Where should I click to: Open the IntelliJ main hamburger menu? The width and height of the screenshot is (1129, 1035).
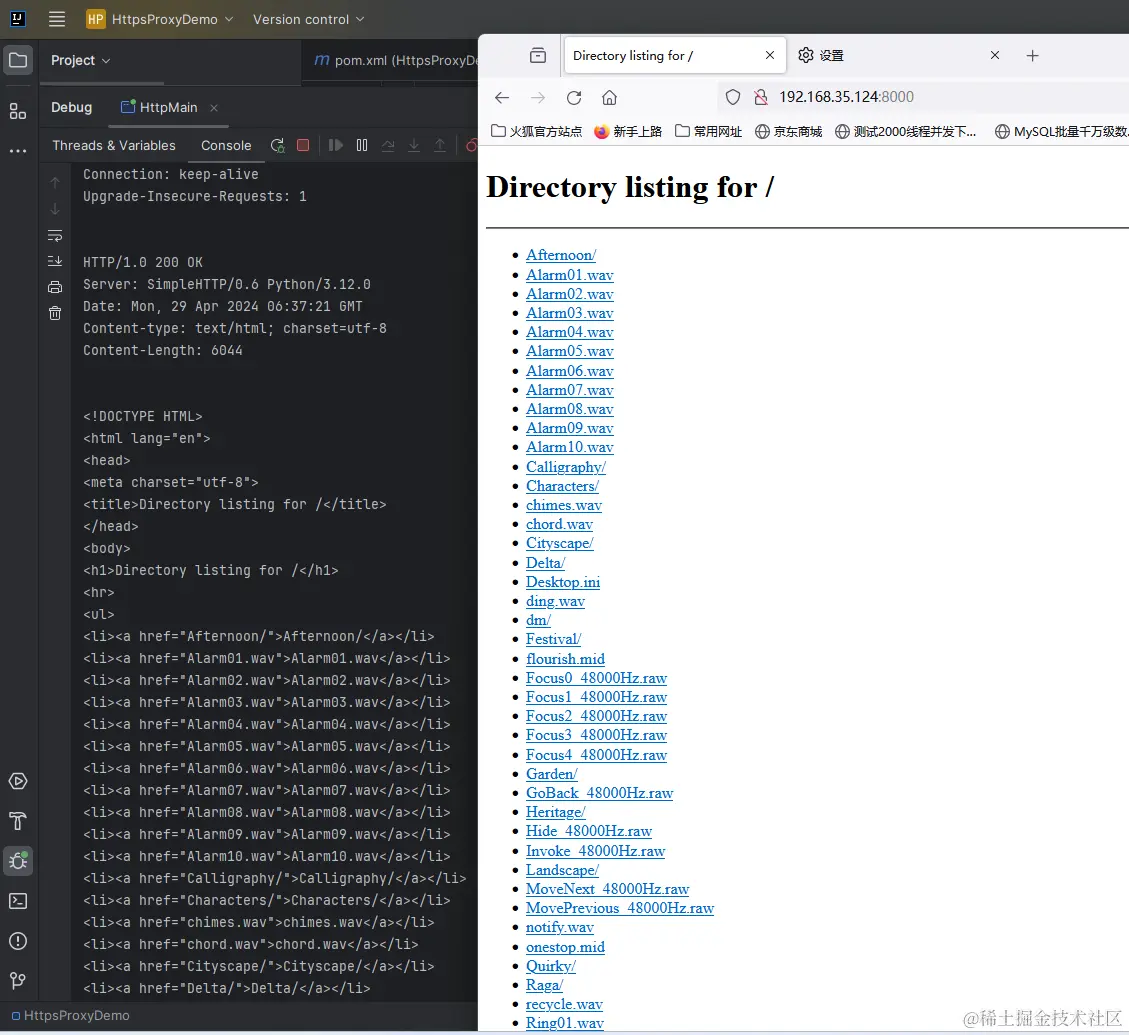[57, 19]
